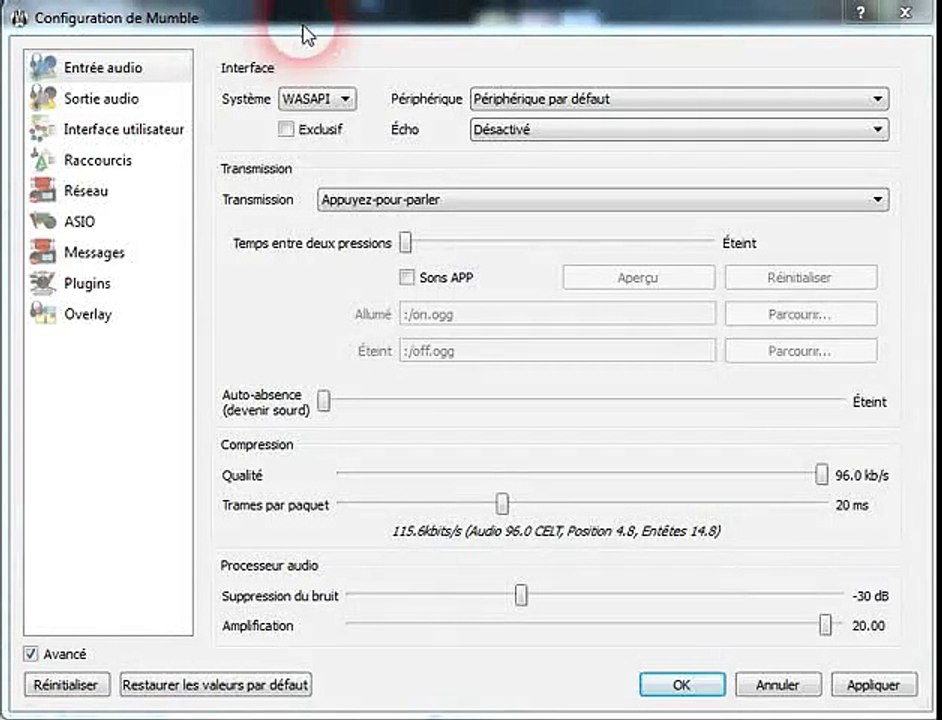Click the Temps entre deux pressions slider
This screenshot has width=942, height=720.
tap(558, 243)
